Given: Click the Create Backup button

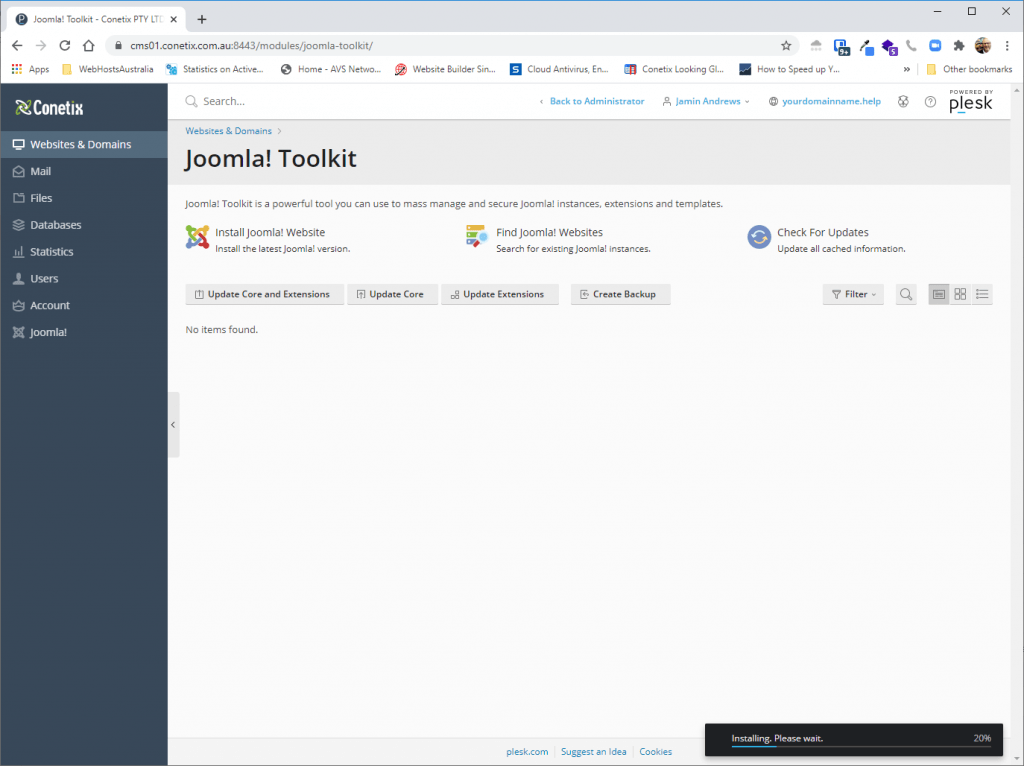Looking at the screenshot, I should [x=620, y=294].
